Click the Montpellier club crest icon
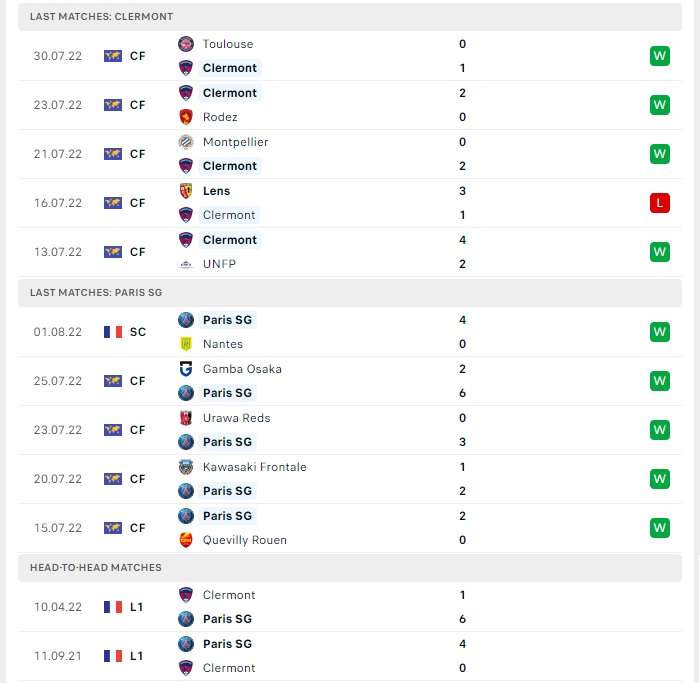Image resolution: width=700 pixels, height=683 pixels. (186, 142)
